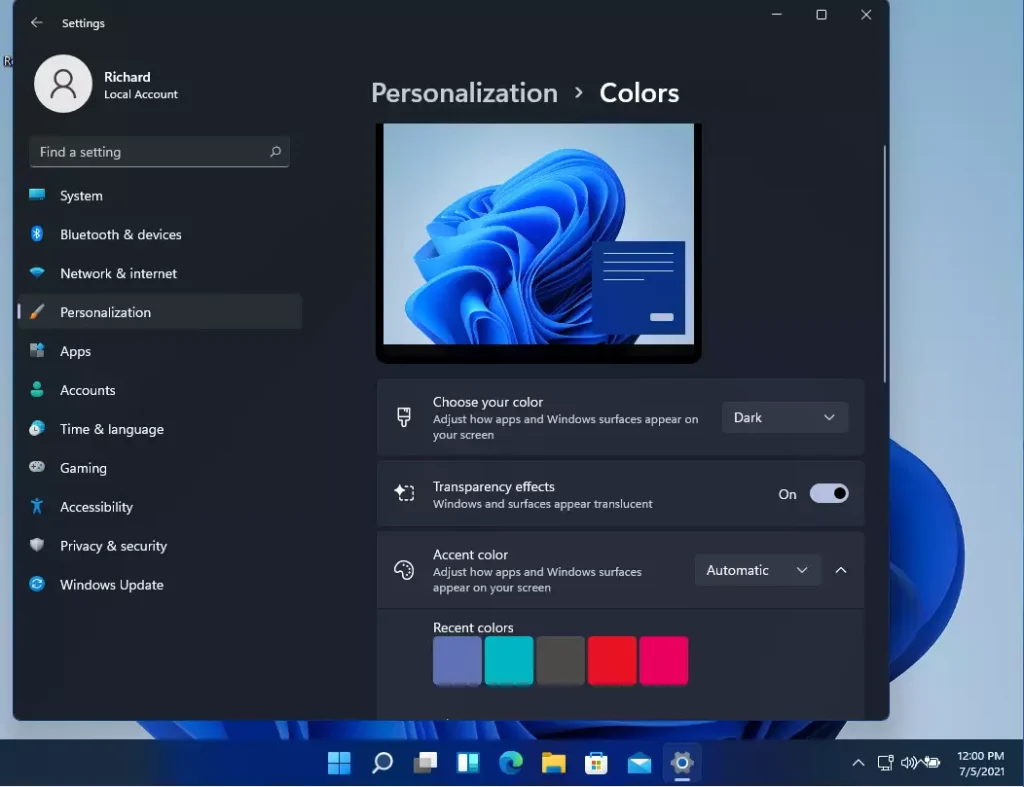Click the System monitor icon

click(x=37, y=195)
